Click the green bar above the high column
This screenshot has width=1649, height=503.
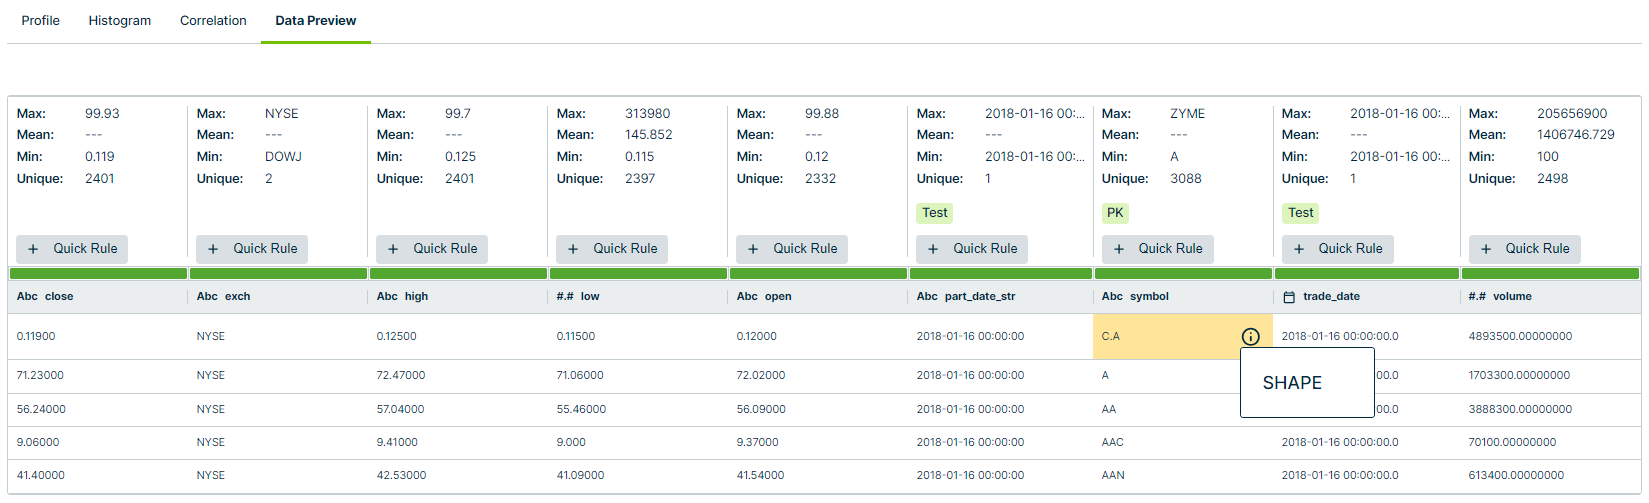tap(458, 273)
